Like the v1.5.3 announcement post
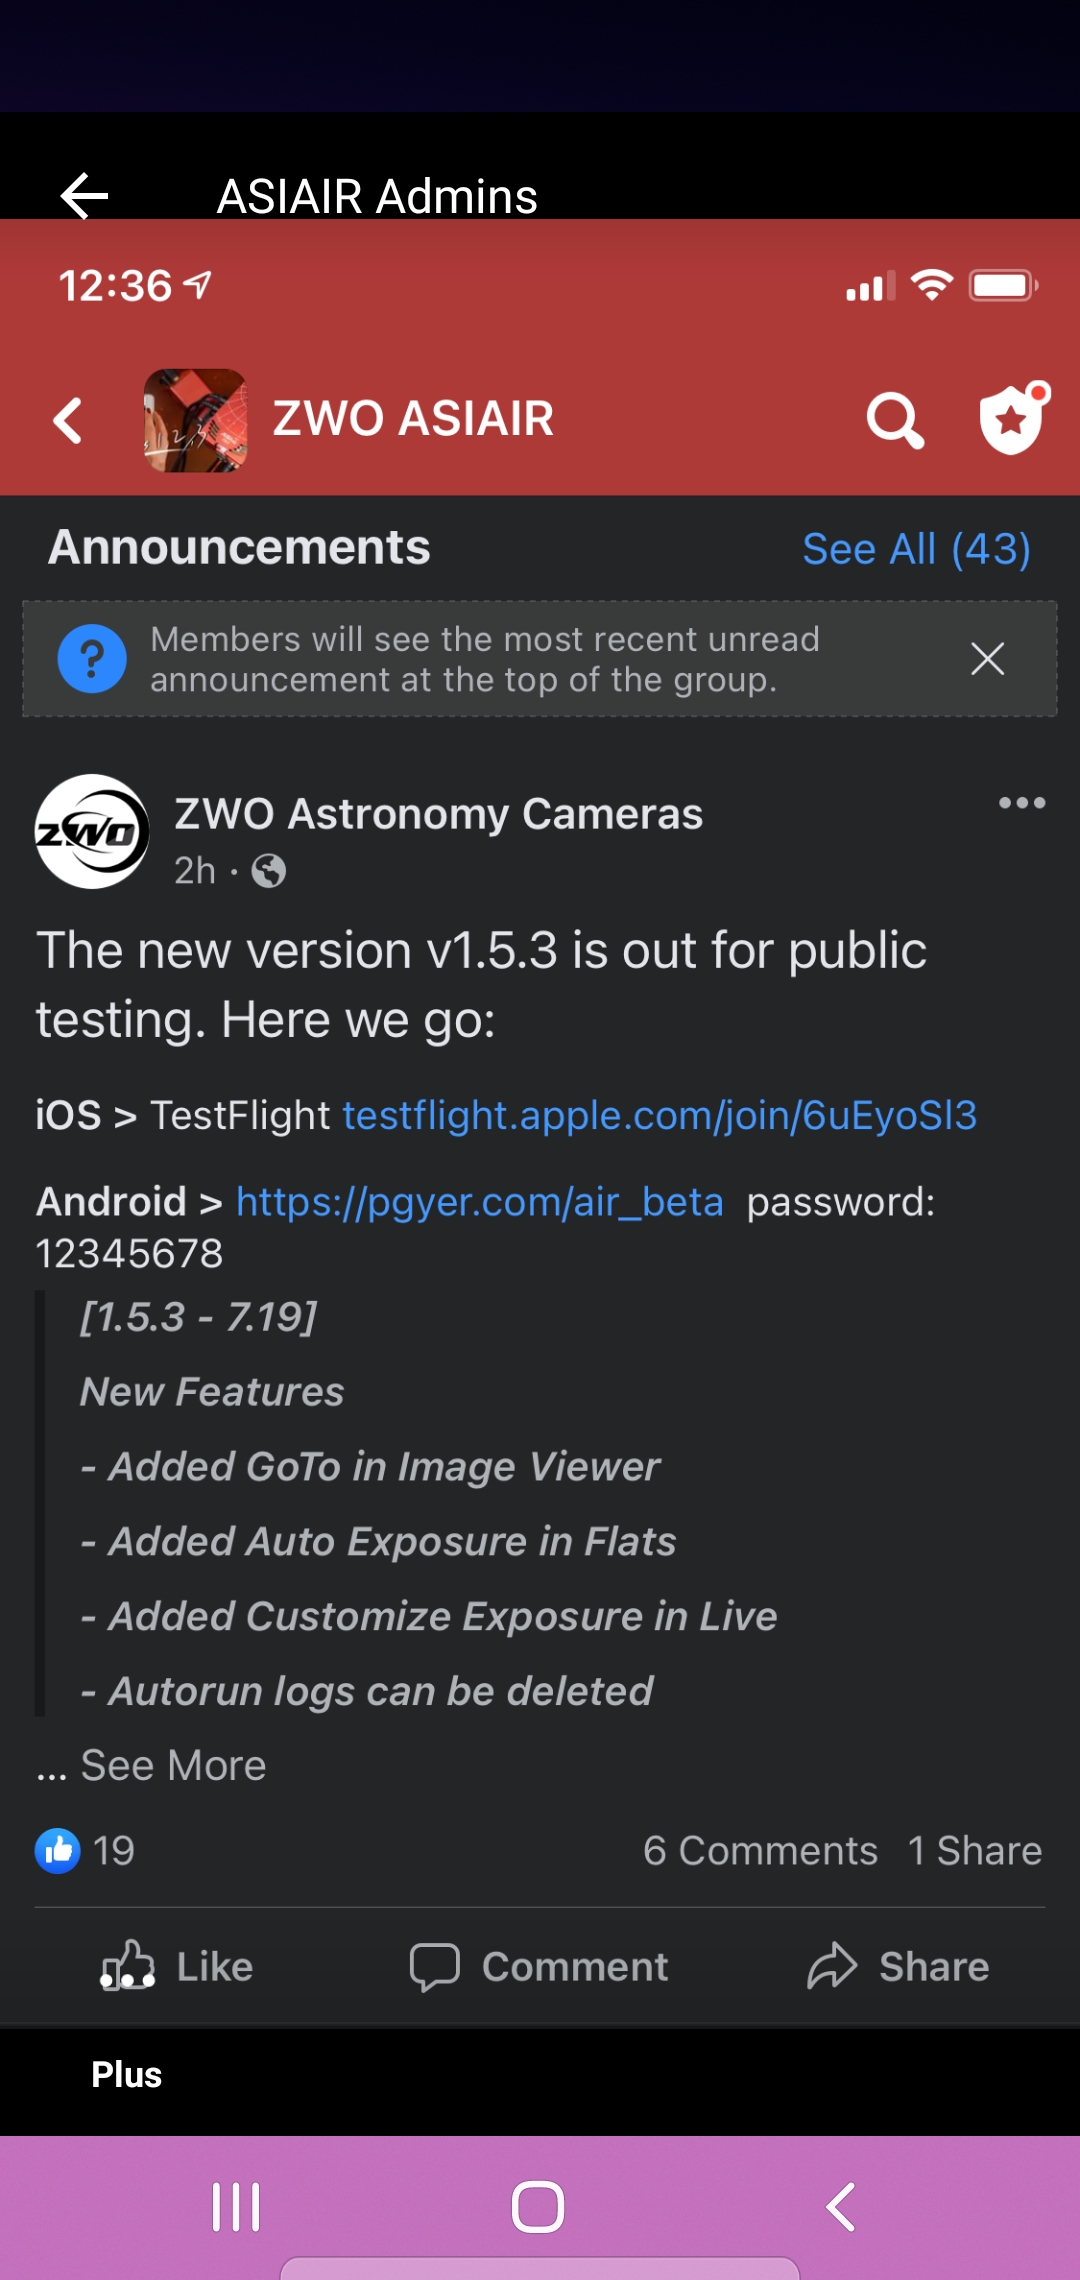1080x2280 pixels. tap(178, 1967)
